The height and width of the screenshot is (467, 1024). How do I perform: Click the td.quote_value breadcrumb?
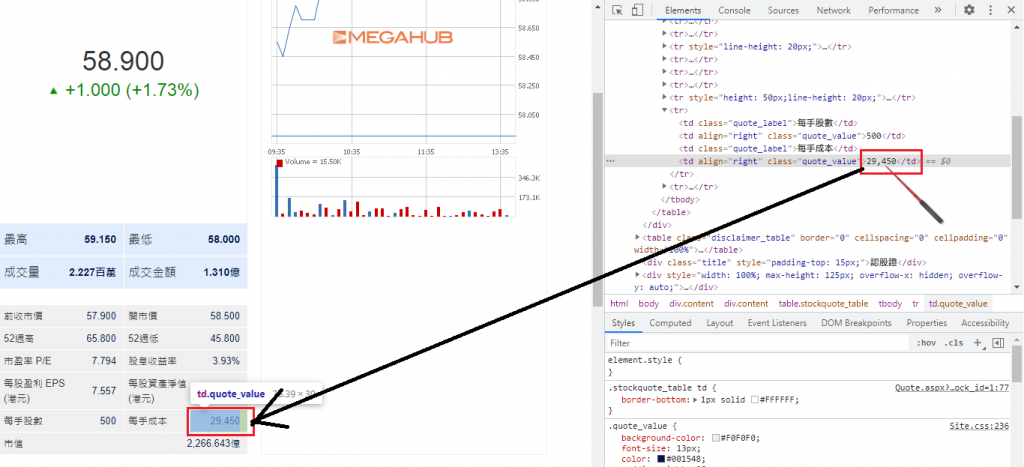(958, 304)
